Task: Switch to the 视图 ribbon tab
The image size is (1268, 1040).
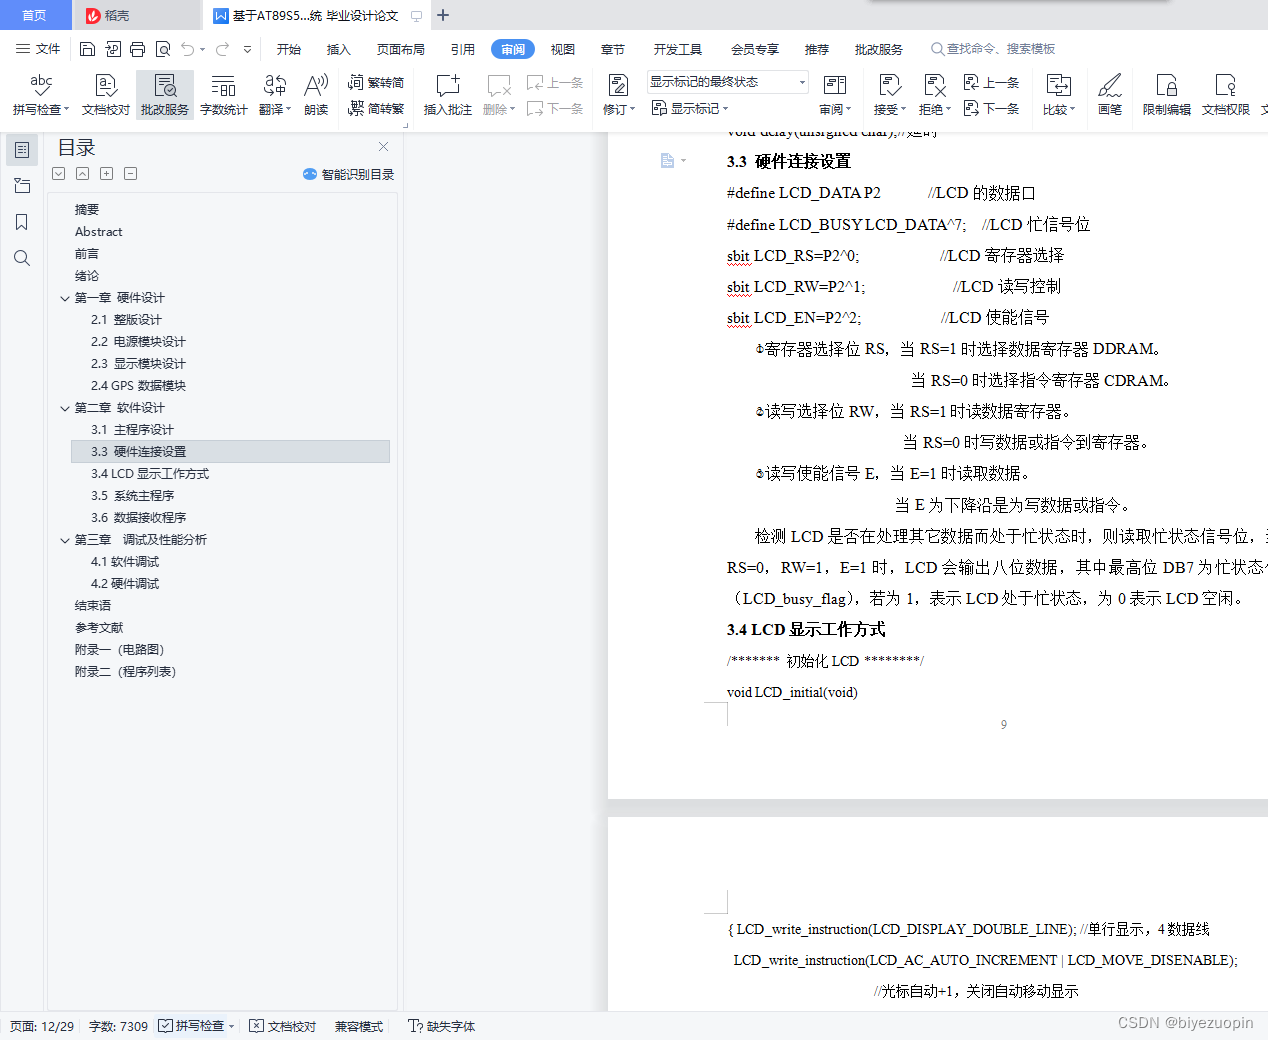Action: [x=563, y=49]
